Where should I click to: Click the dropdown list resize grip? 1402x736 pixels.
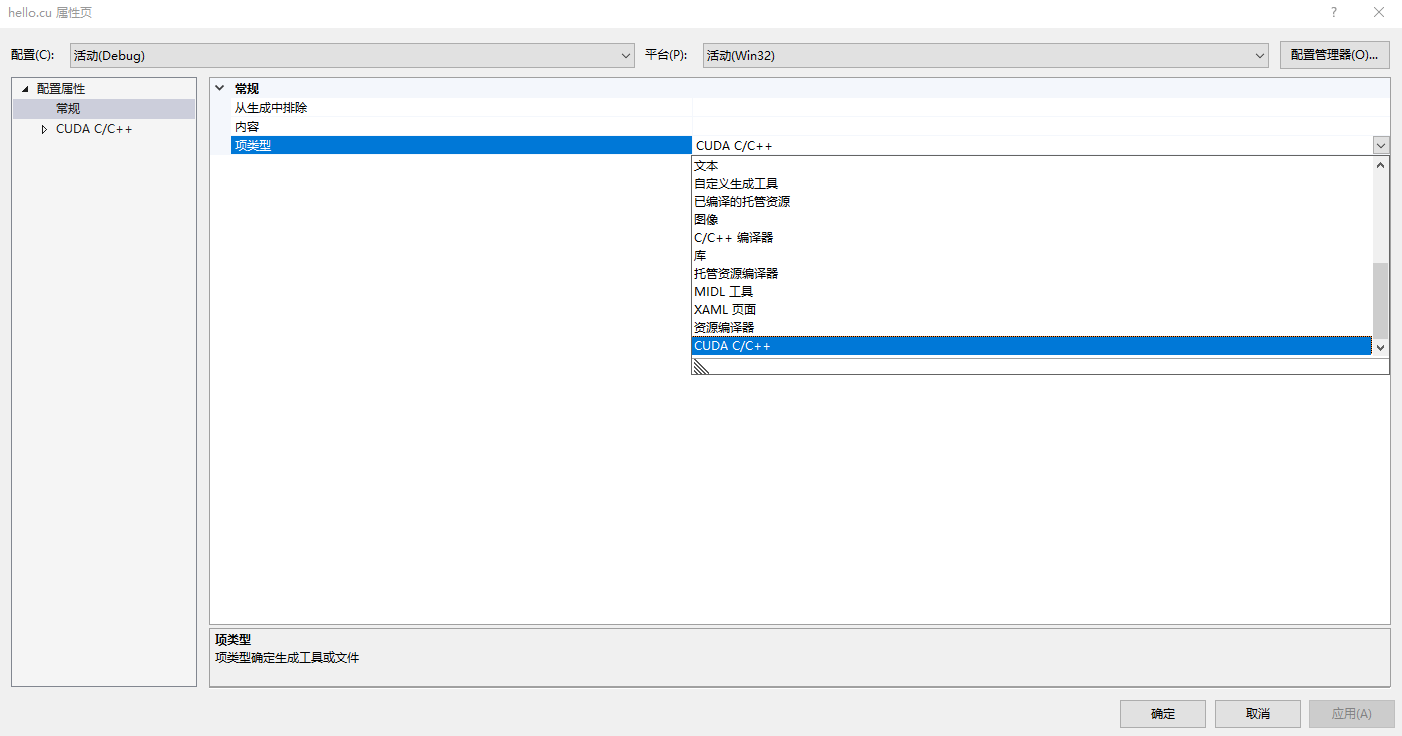(x=701, y=366)
